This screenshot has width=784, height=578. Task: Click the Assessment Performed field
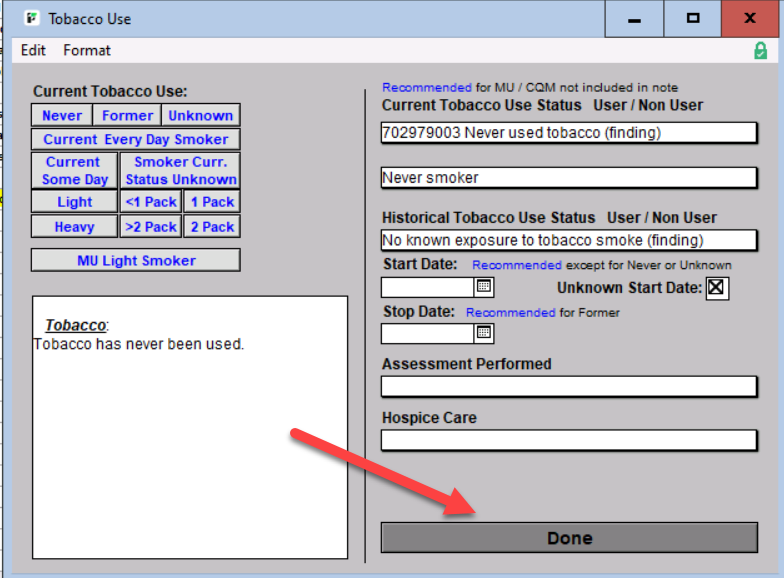pyautogui.click(x=569, y=387)
